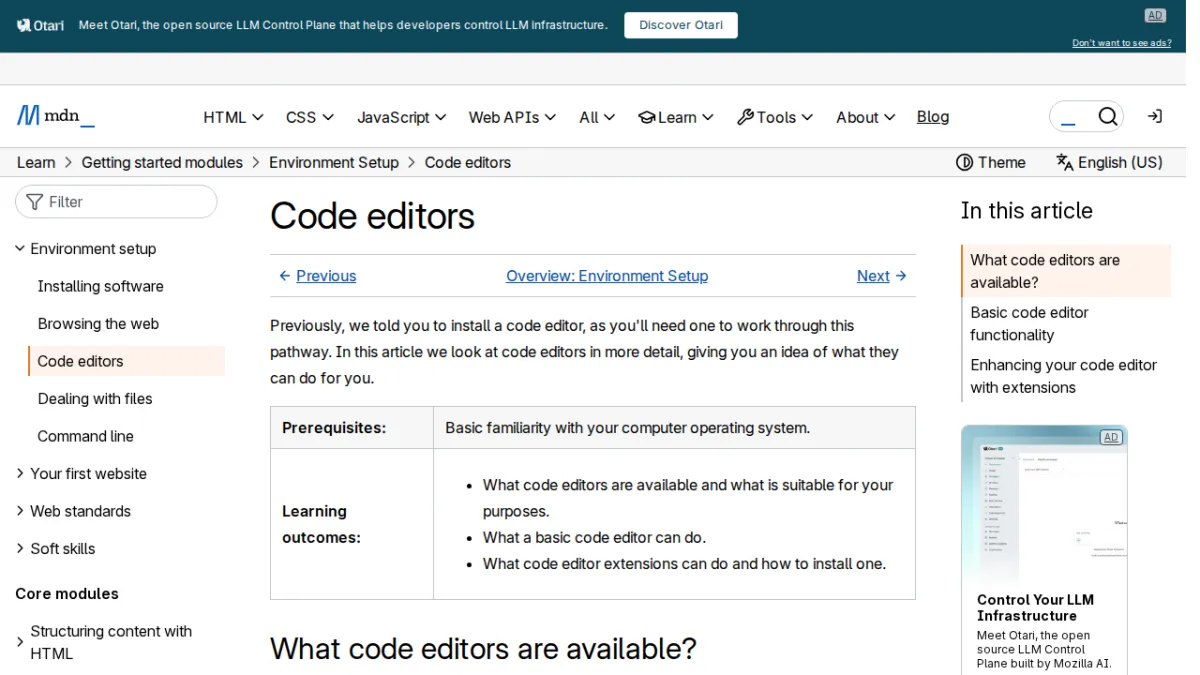
Task: Open the CSS menu
Action: point(310,117)
